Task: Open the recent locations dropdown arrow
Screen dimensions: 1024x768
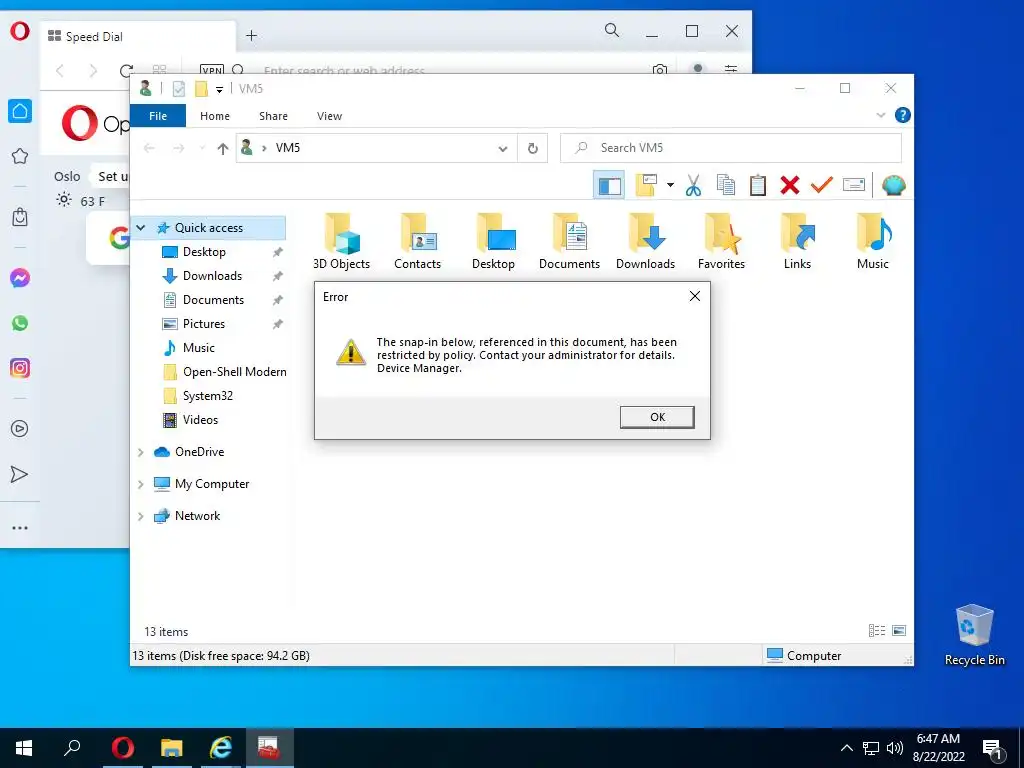Action: [202, 149]
